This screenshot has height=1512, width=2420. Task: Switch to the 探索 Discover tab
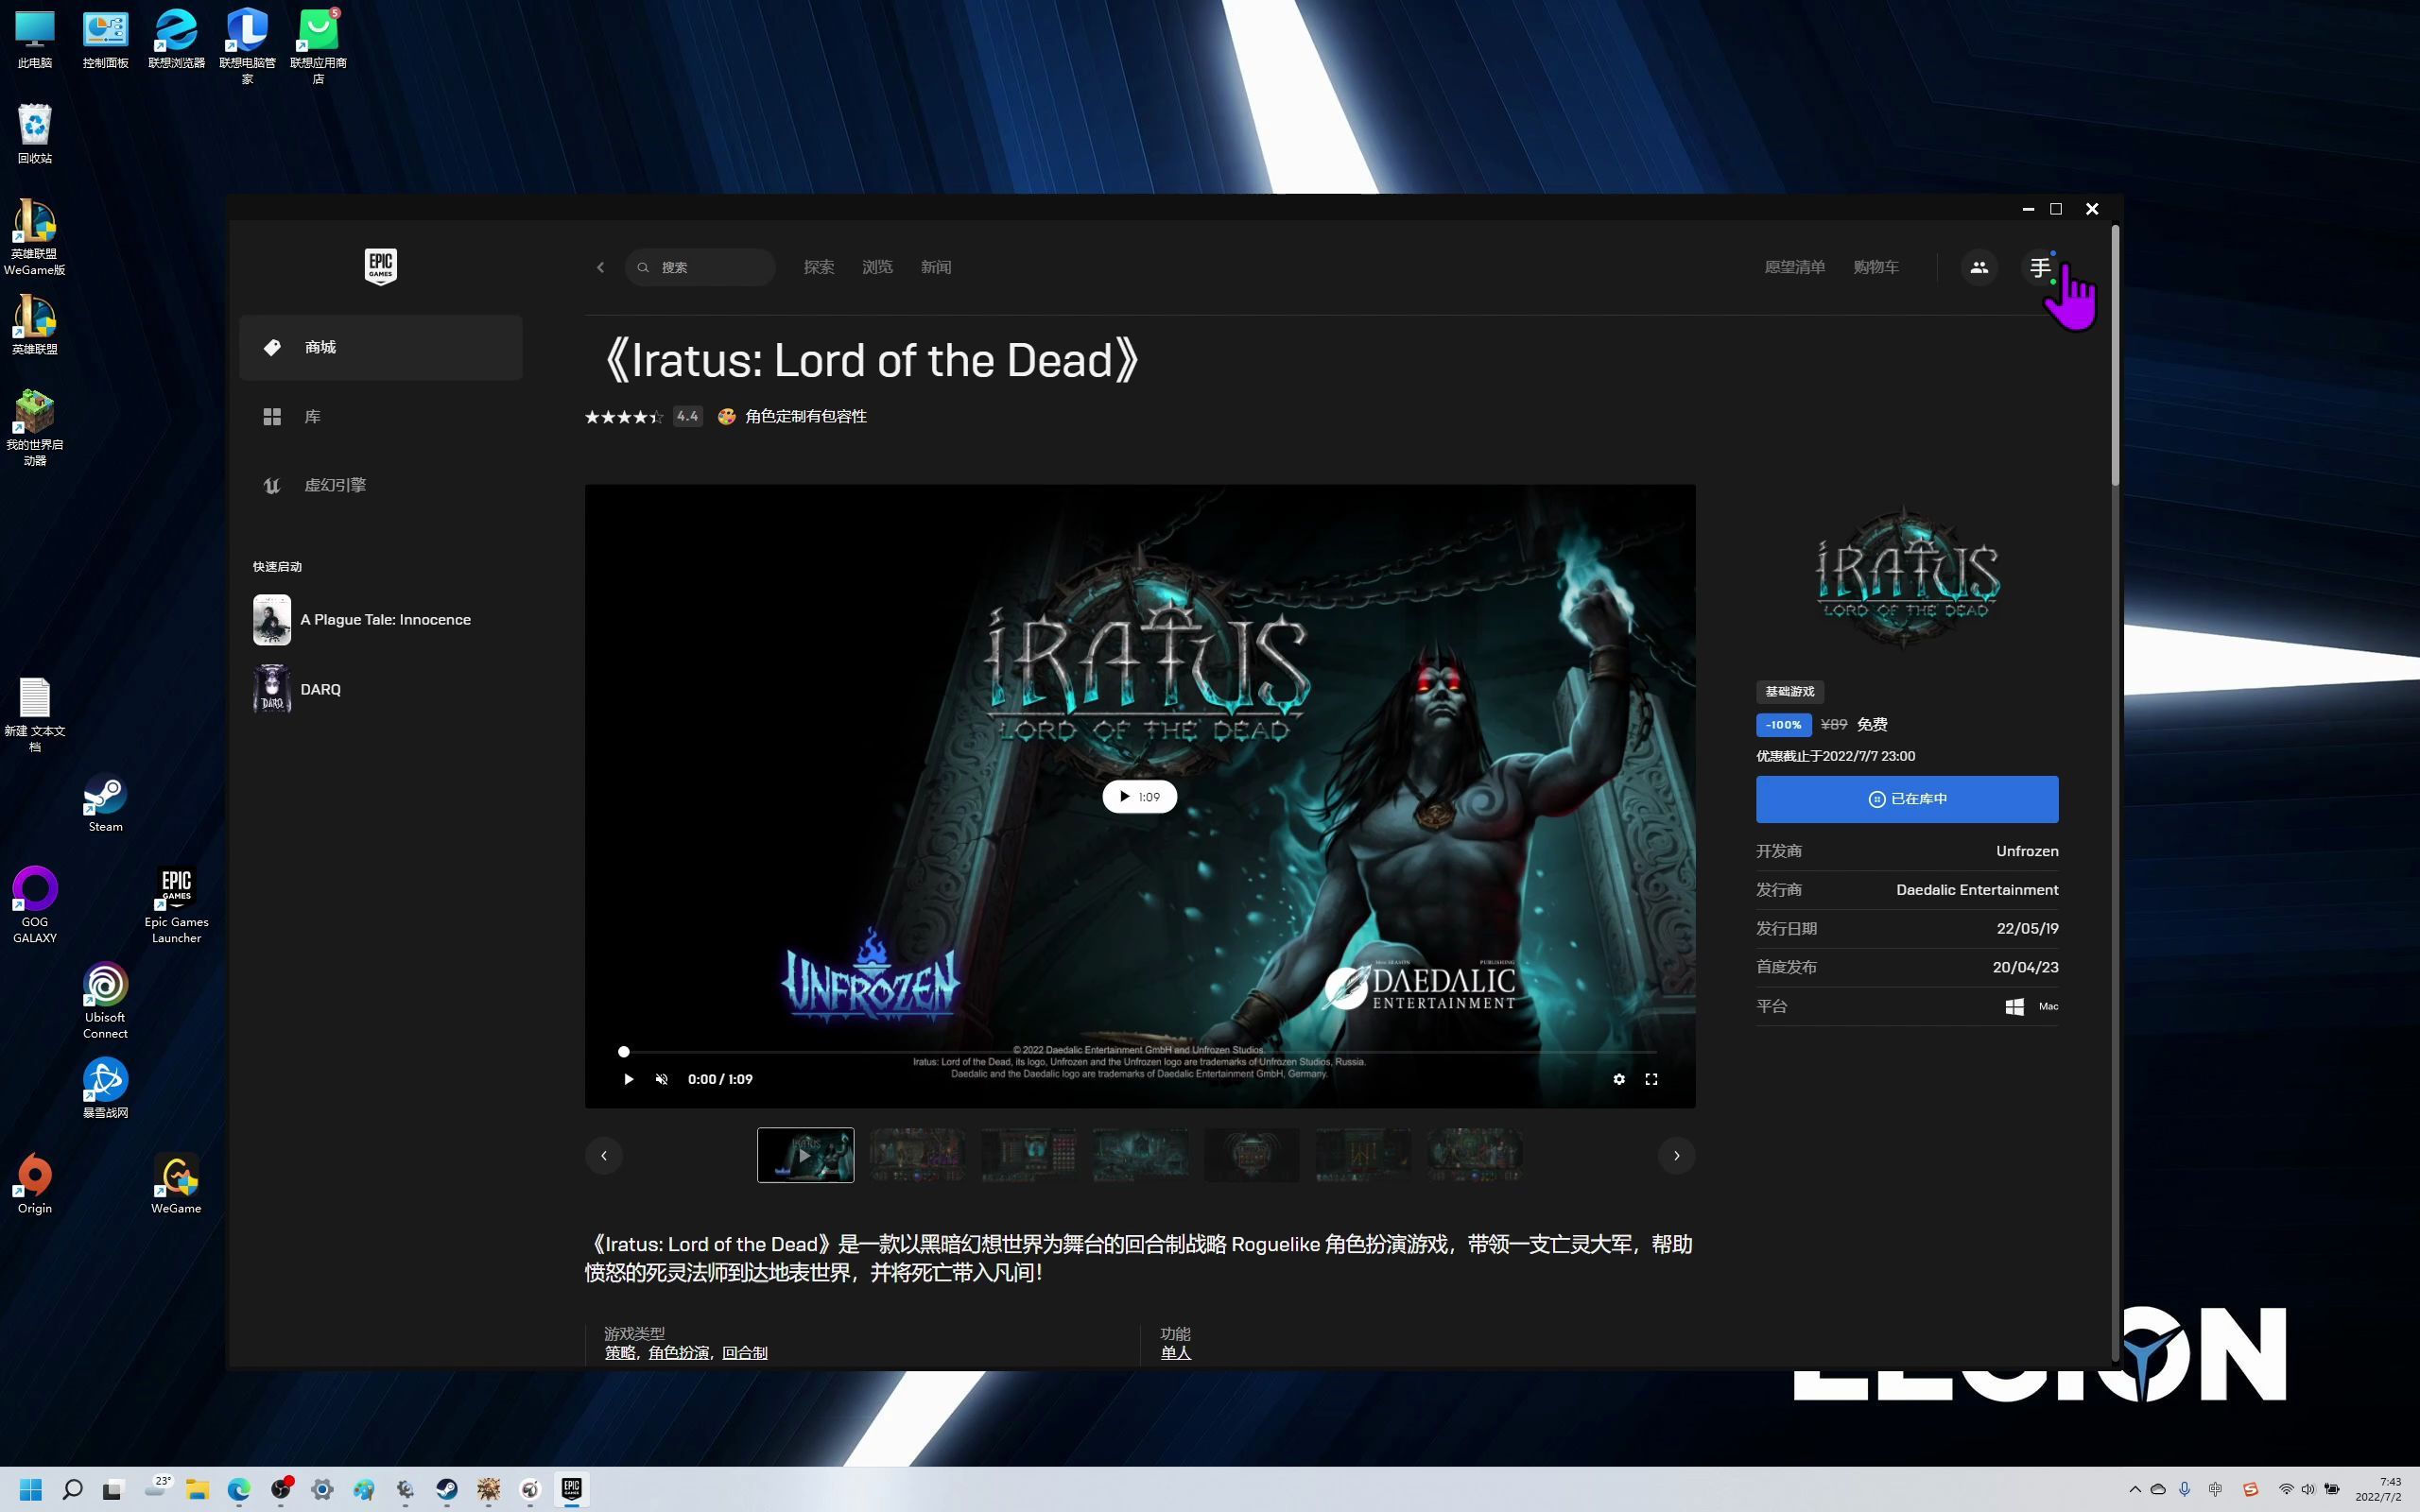(818, 267)
